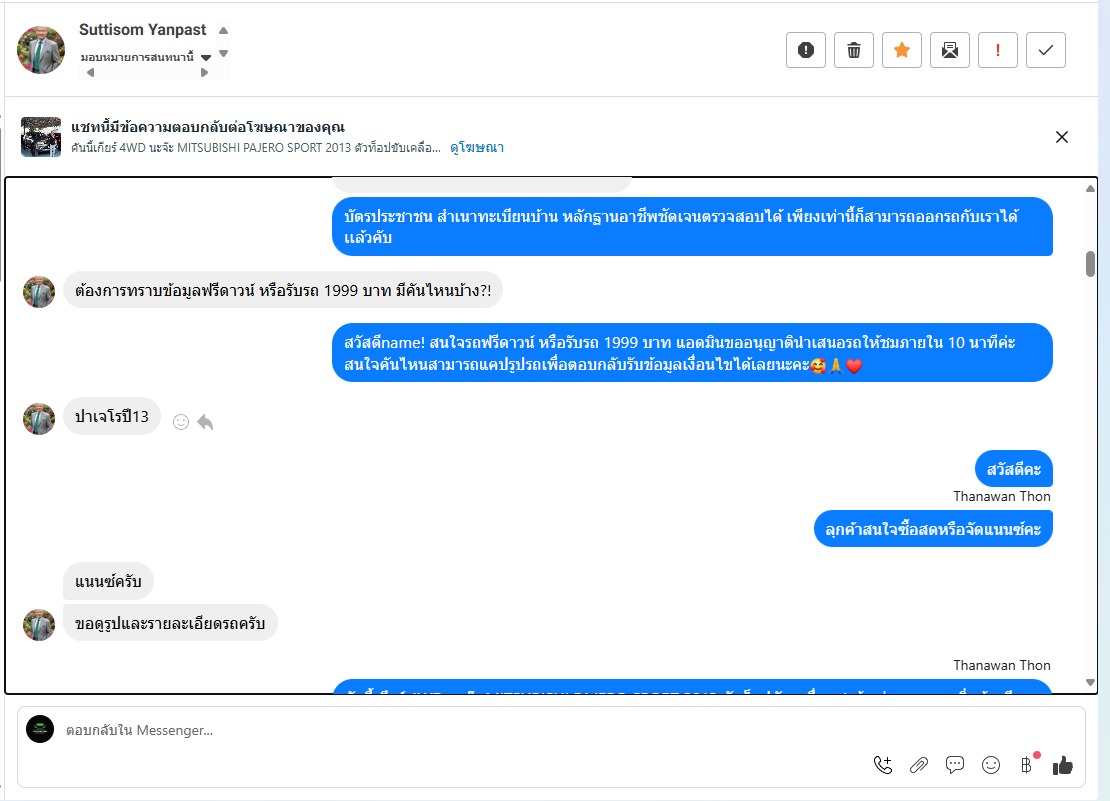Open emoji picker in reply box
Image resolution: width=1110 pixels, height=801 pixels.
(991, 765)
